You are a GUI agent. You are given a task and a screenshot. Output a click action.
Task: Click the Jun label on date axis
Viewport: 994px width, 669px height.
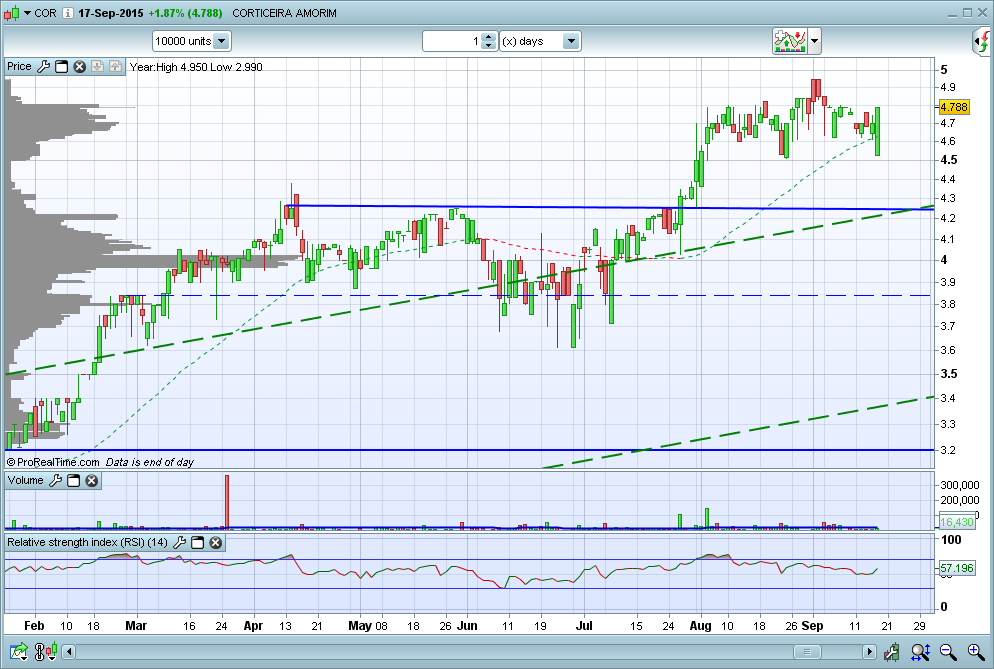click(467, 626)
